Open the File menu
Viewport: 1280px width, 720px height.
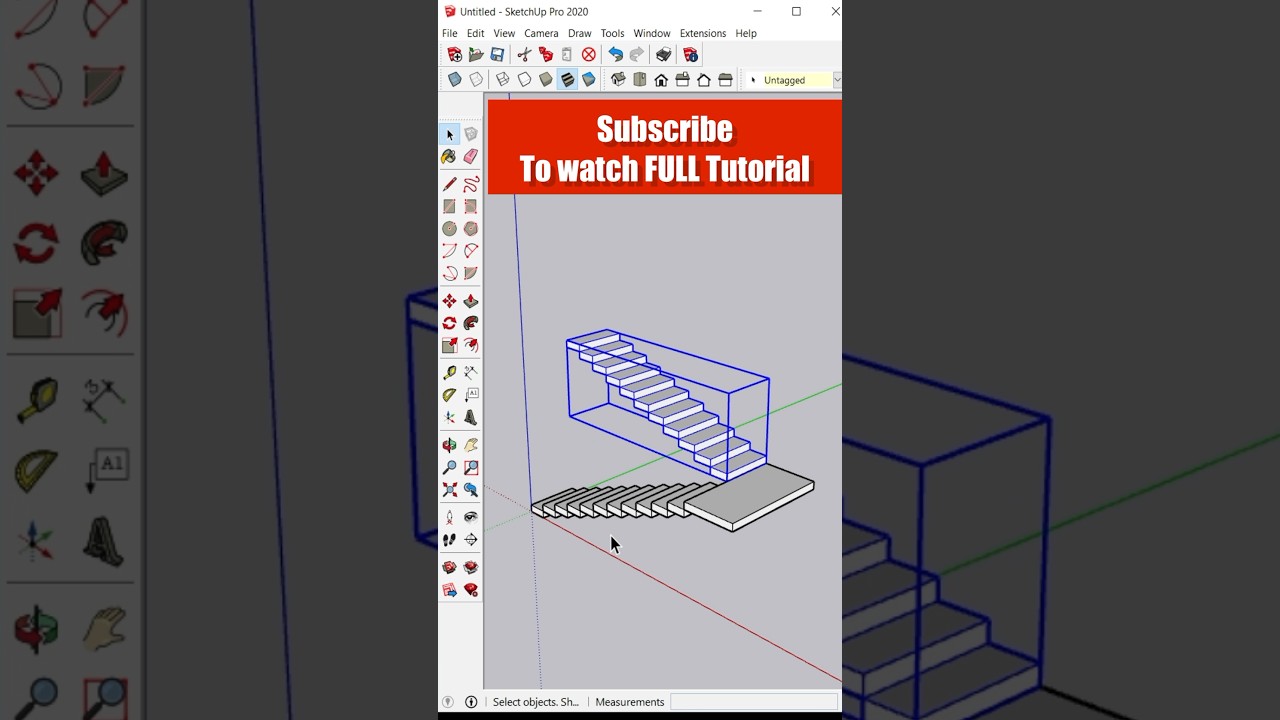pyautogui.click(x=450, y=33)
